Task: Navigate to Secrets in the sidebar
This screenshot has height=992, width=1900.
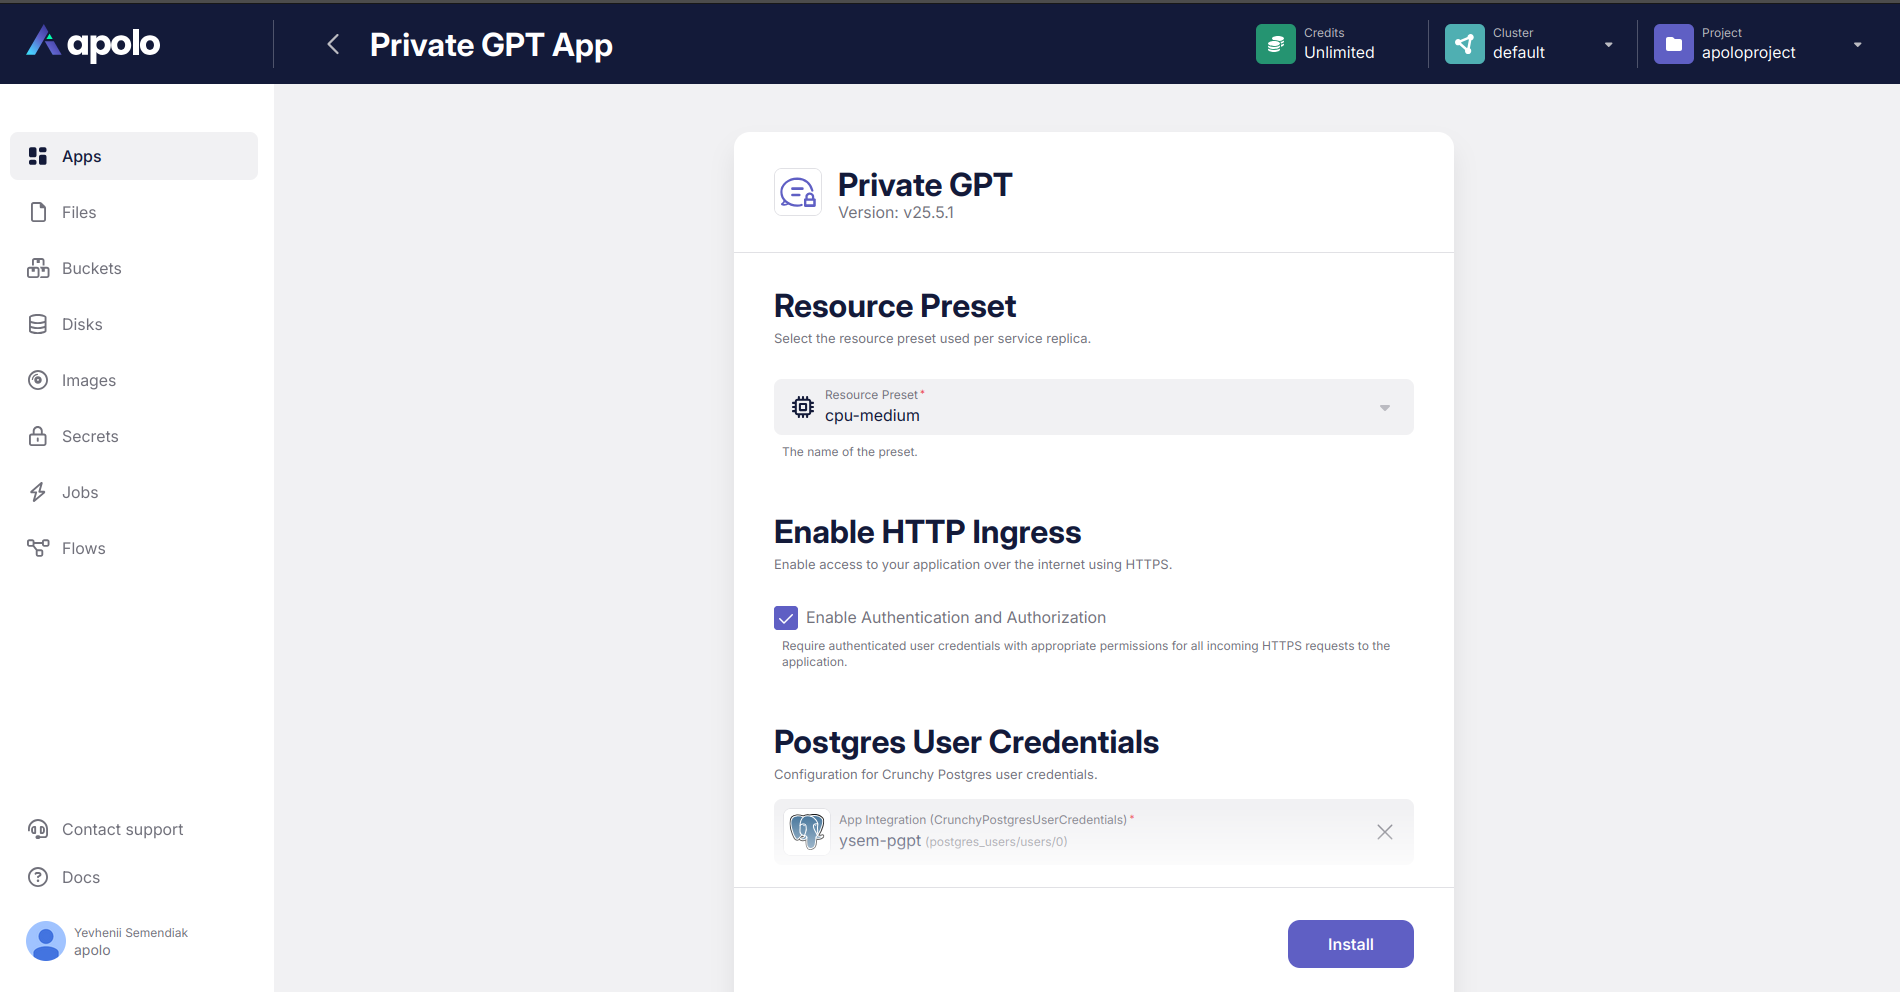Action: point(90,436)
